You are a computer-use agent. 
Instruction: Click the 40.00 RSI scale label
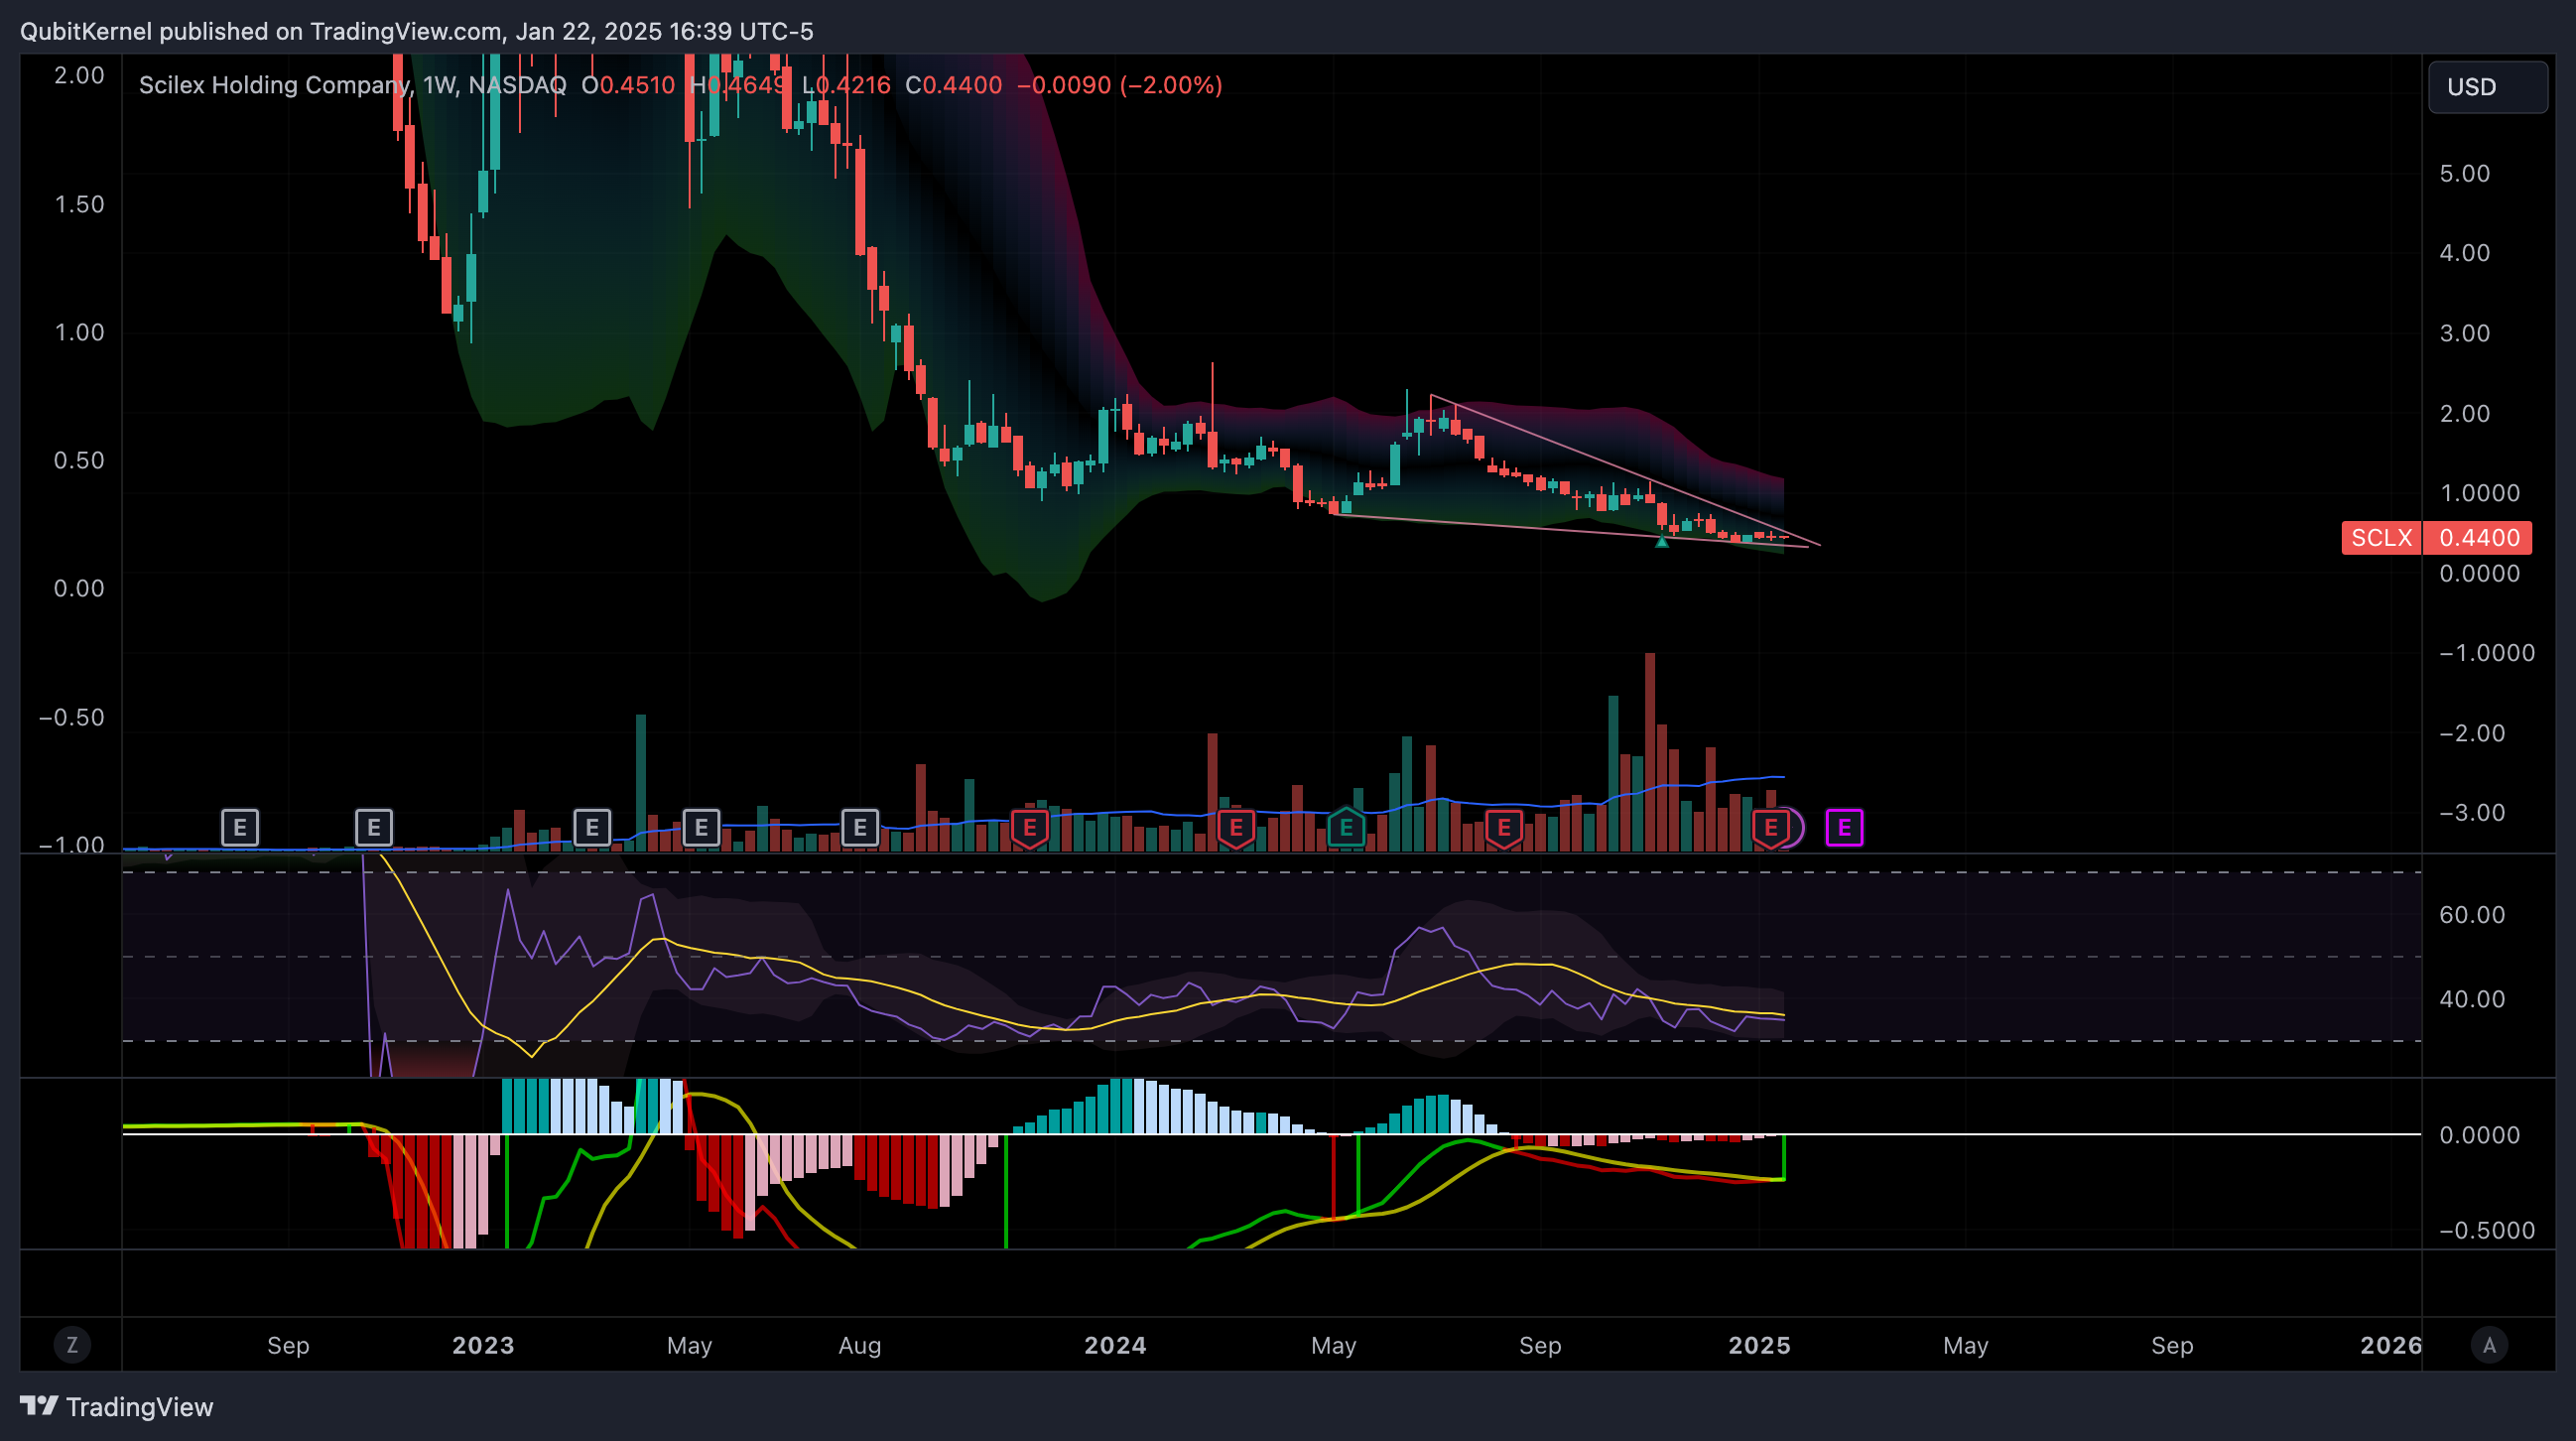[2472, 998]
